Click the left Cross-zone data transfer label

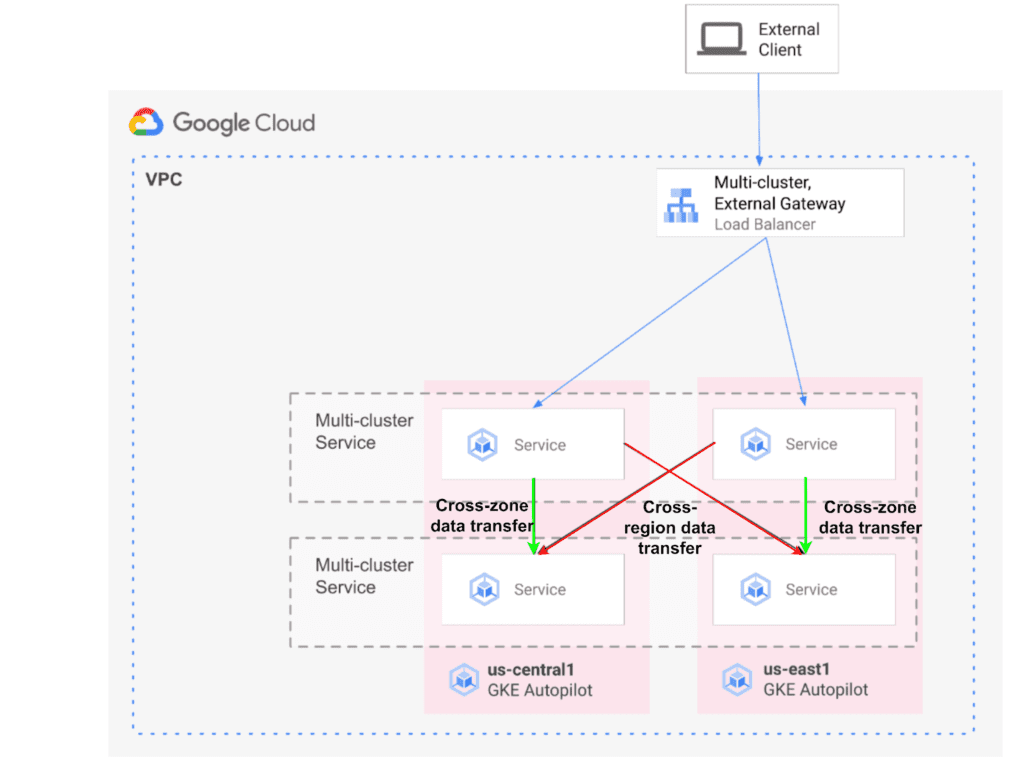click(x=484, y=517)
